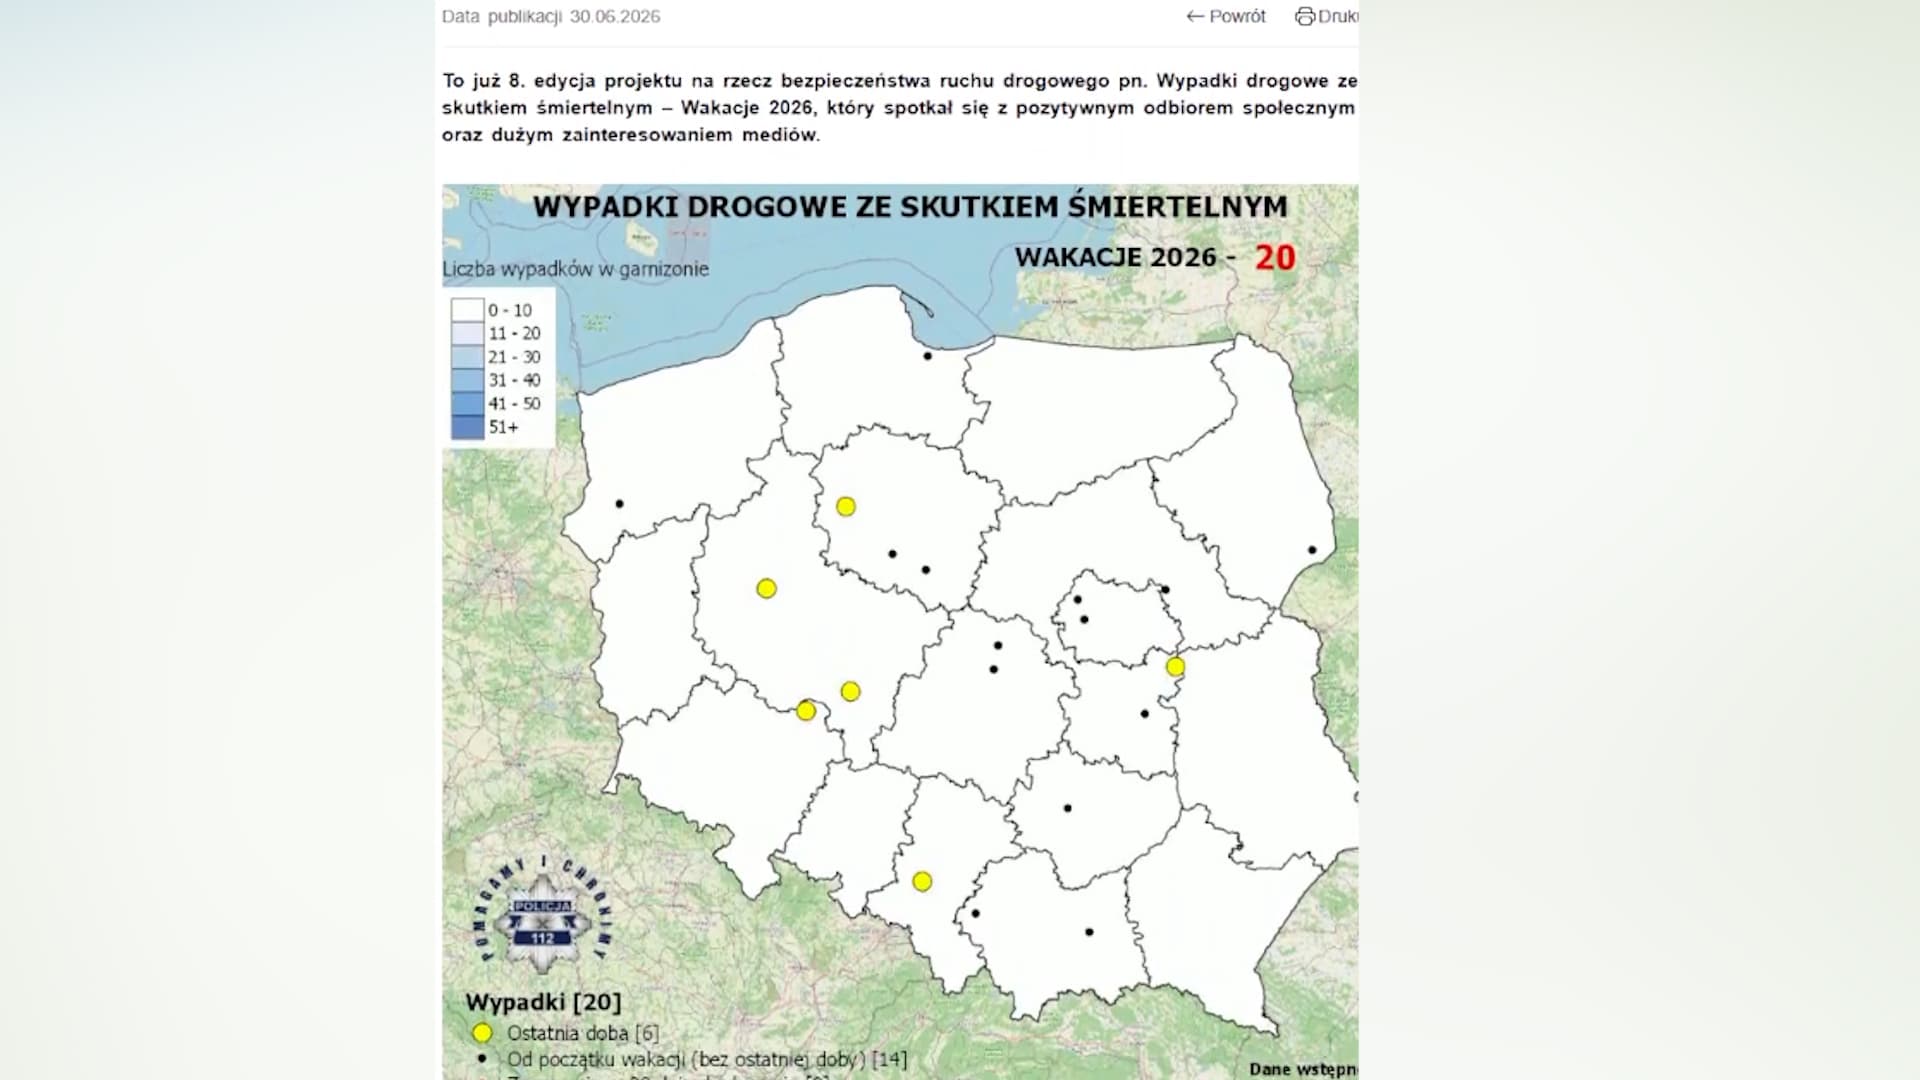Click the back arrow icon beside Powrót
The width and height of the screenshot is (1920, 1080).
coord(1195,16)
